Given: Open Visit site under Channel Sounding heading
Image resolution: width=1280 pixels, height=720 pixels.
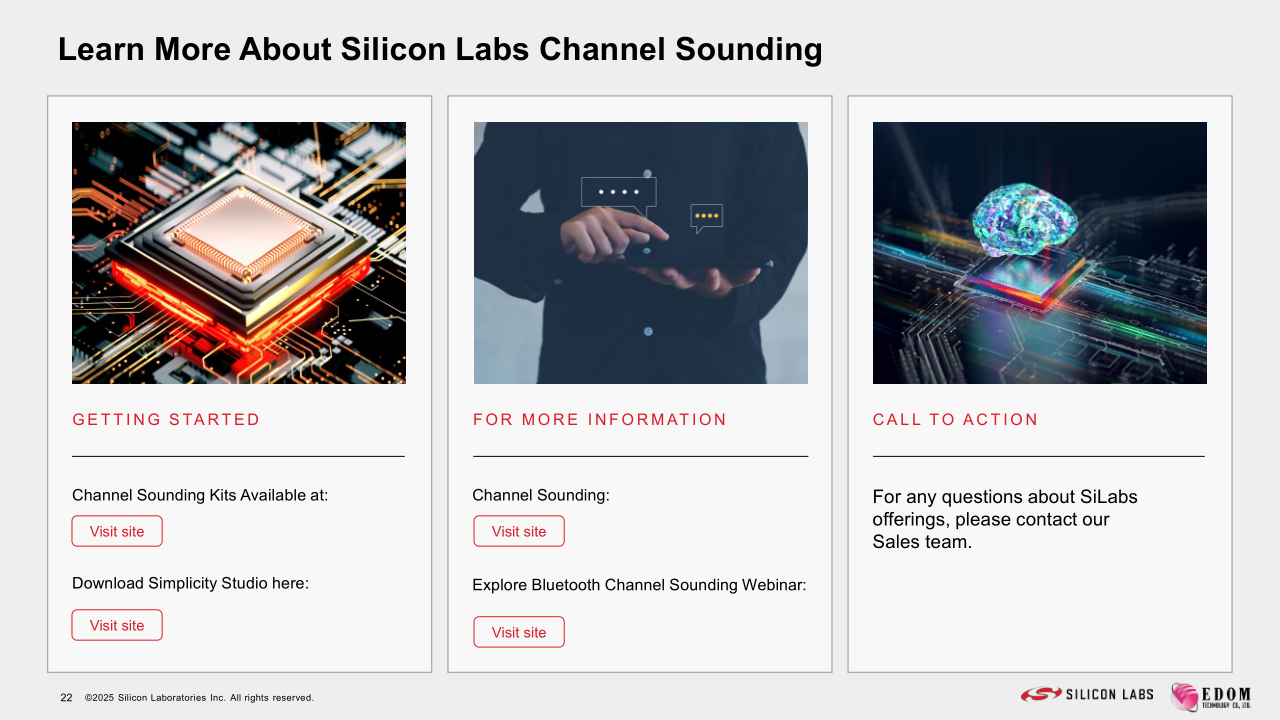Looking at the screenshot, I should click(519, 531).
